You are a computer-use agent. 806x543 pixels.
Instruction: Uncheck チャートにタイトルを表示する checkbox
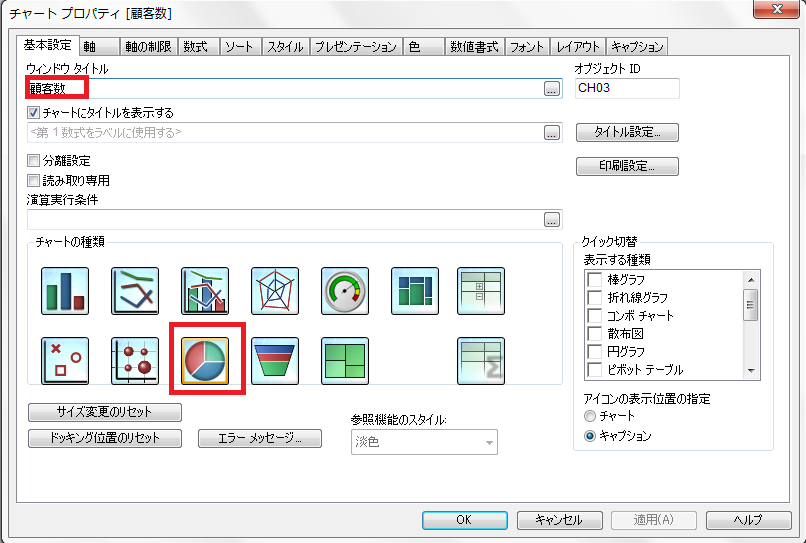(x=34, y=113)
